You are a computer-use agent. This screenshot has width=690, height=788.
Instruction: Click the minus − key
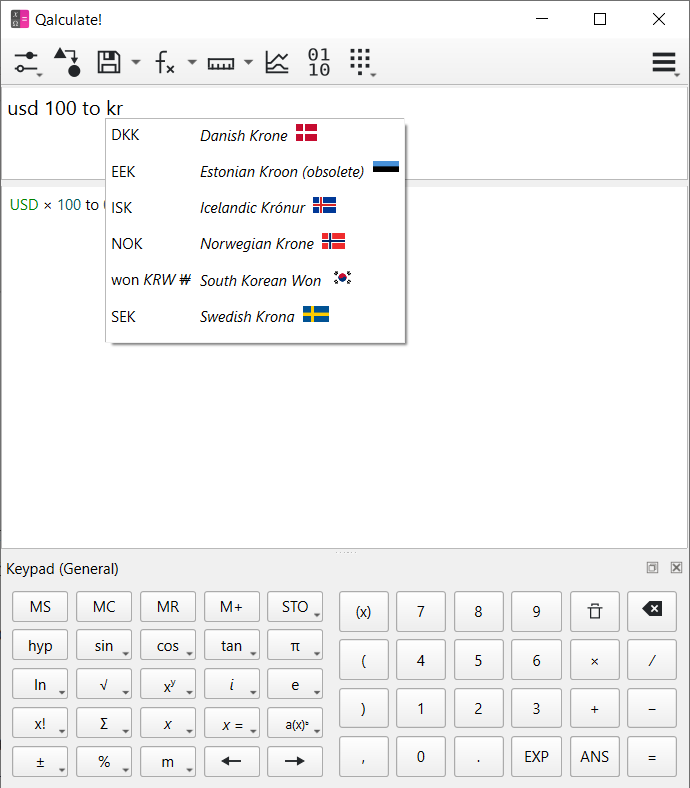(652, 709)
